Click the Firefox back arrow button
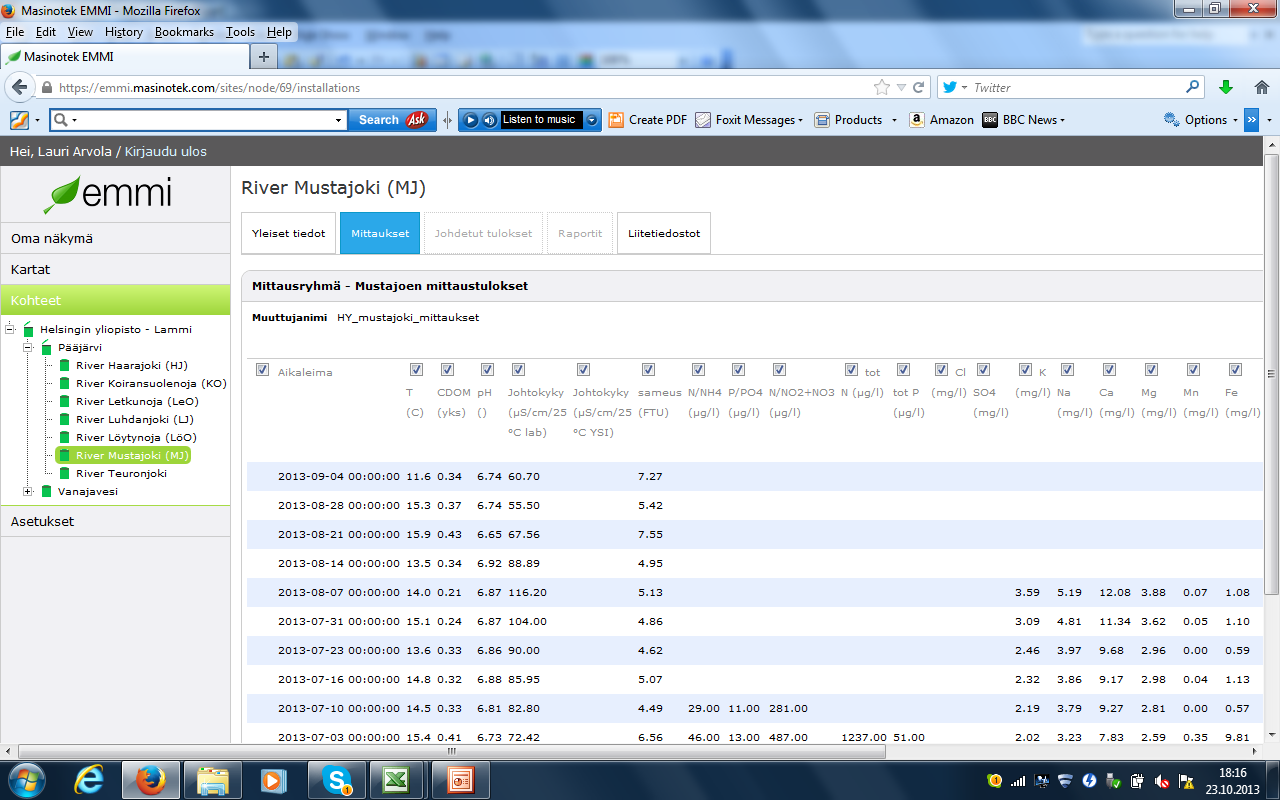1280x800 pixels. [20, 87]
